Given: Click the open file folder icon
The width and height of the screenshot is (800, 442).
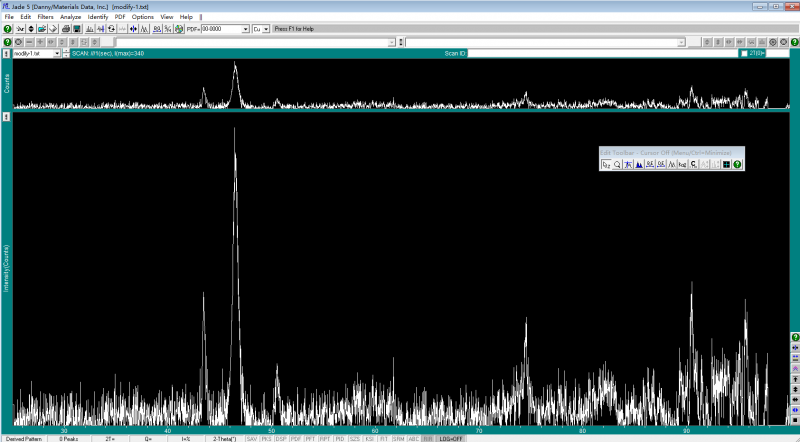Looking at the screenshot, I should (42, 29).
